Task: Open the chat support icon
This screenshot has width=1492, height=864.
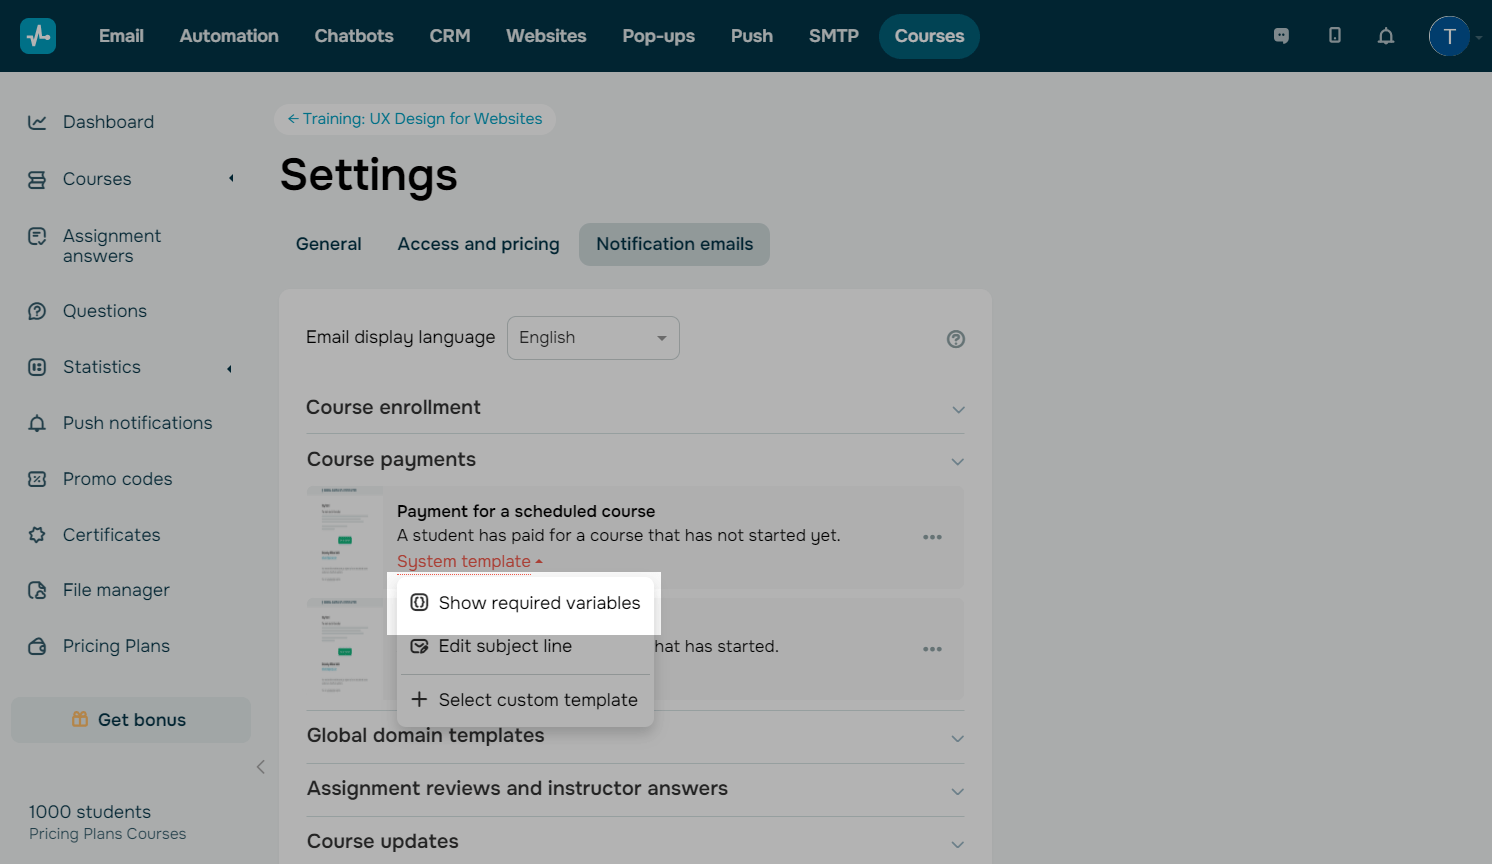Action: click(x=1281, y=36)
